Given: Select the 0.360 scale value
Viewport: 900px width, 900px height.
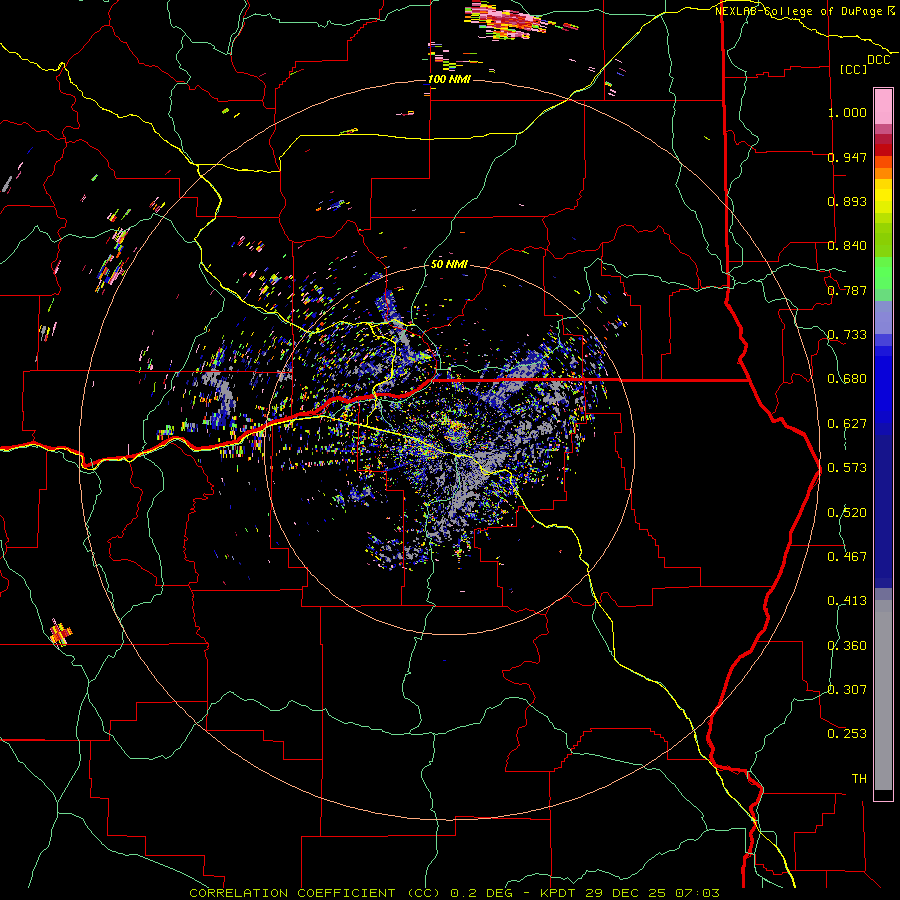Looking at the screenshot, I should pyautogui.click(x=847, y=646).
